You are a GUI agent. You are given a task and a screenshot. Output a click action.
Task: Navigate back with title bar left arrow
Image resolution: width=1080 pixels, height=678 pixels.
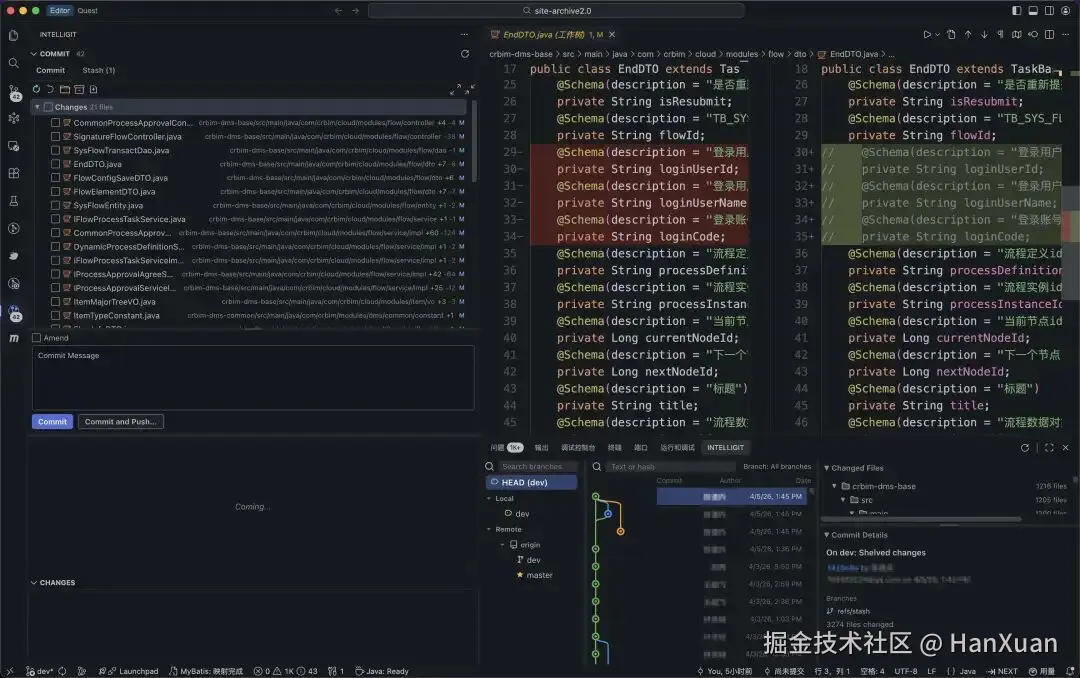click(338, 10)
